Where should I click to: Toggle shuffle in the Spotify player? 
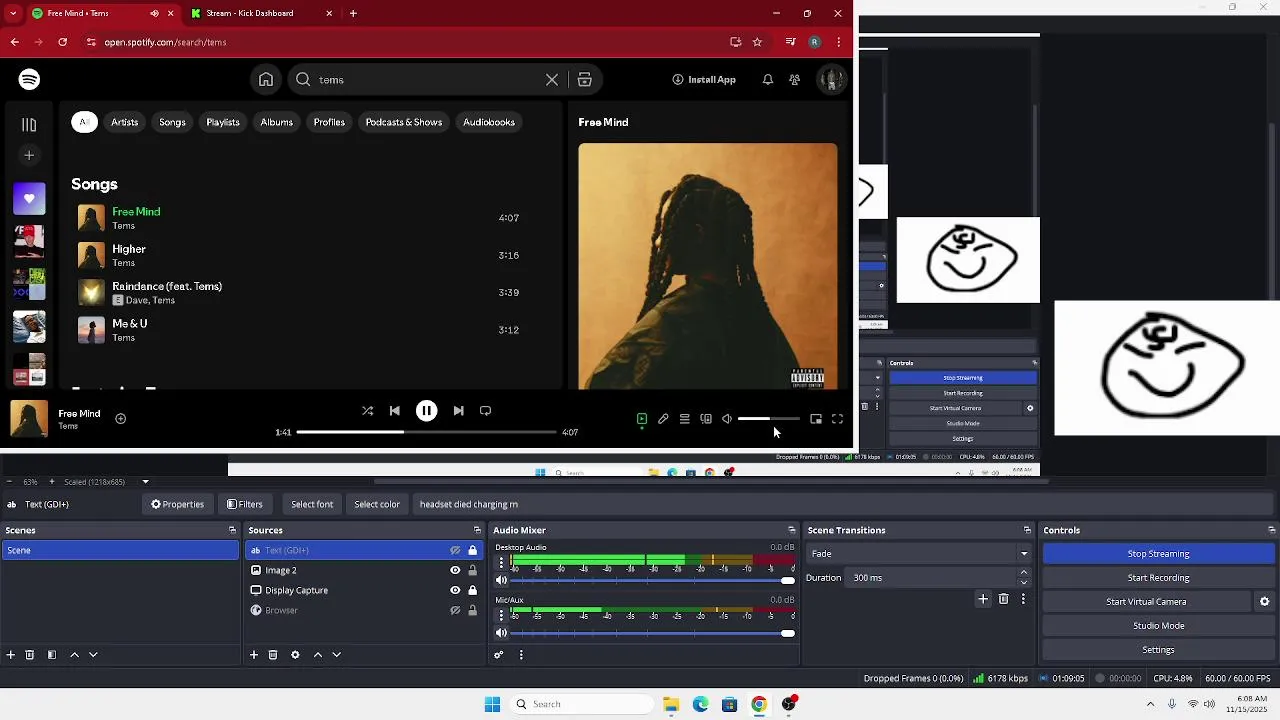click(x=367, y=411)
